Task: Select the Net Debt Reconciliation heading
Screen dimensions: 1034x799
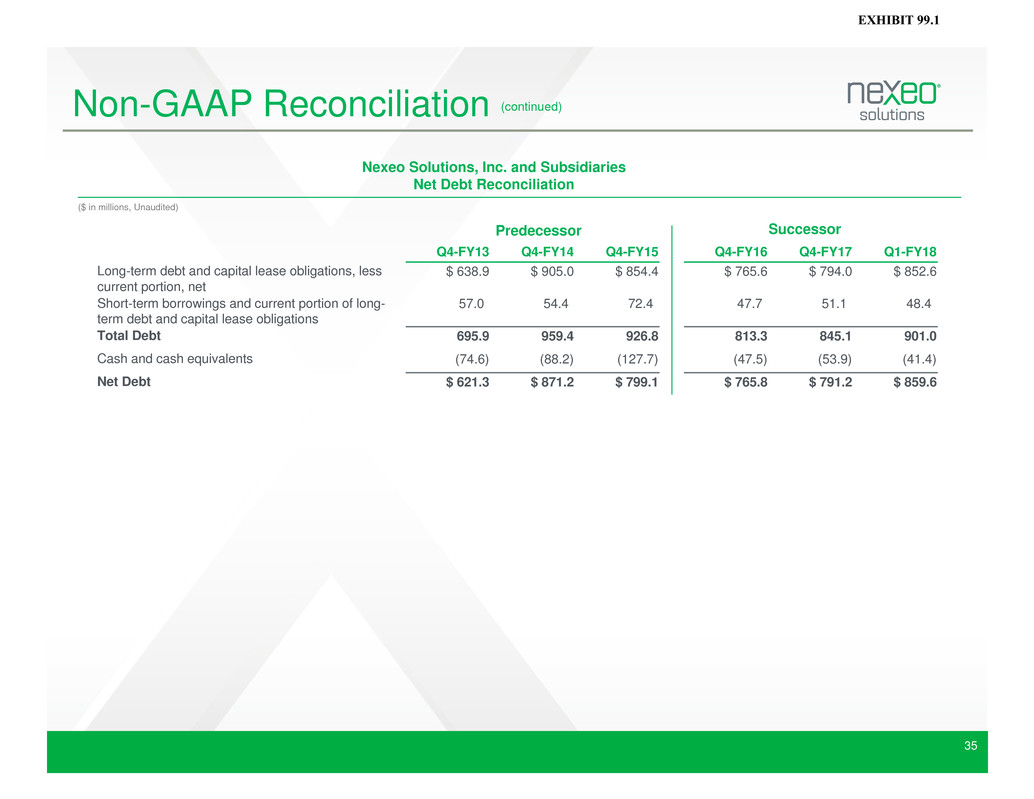Action: point(493,185)
